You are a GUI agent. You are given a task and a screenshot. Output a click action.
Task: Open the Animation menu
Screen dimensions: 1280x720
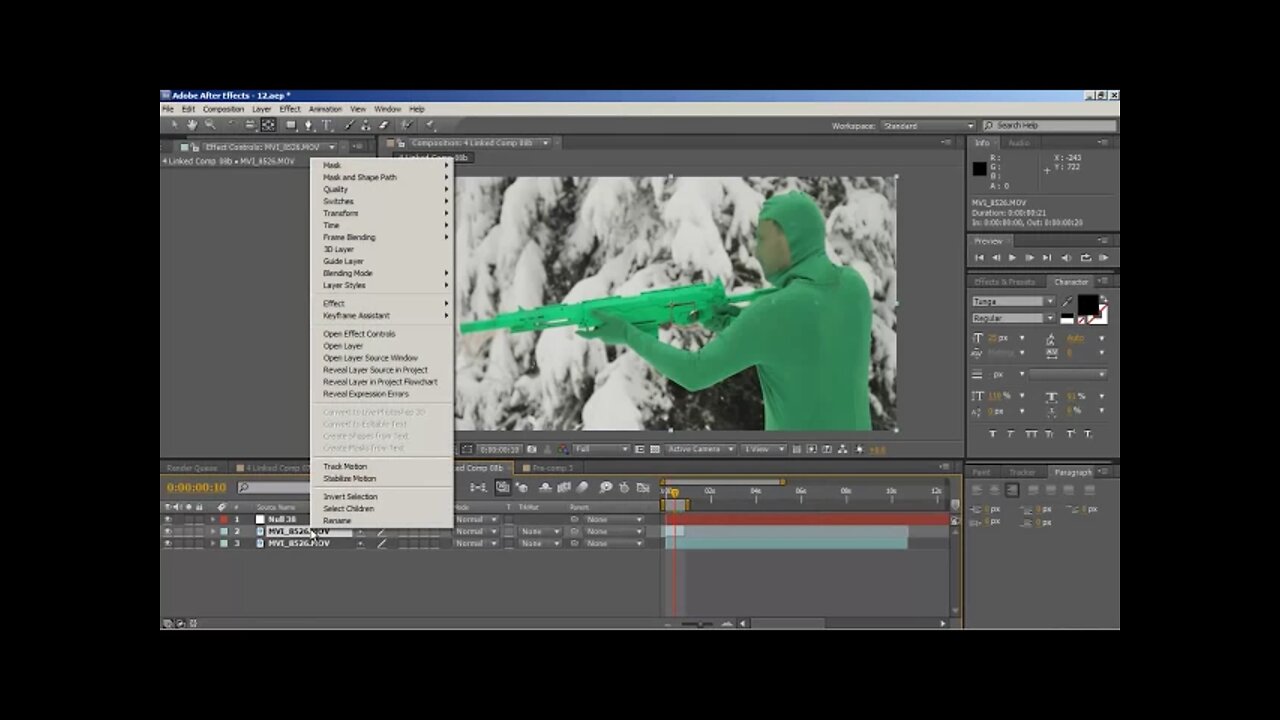(x=325, y=109)
